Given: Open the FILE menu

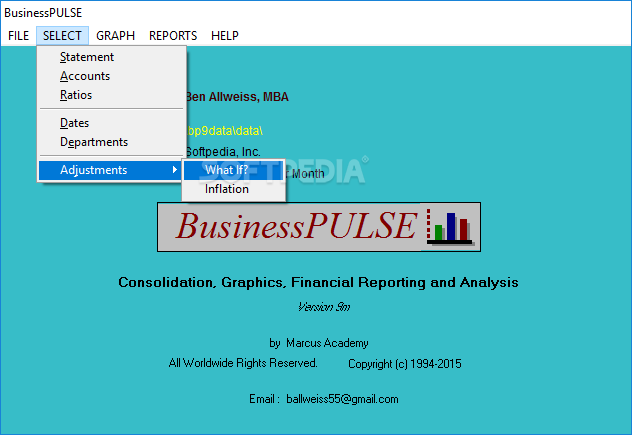Looking at the screenshot, I should [18, 36].
